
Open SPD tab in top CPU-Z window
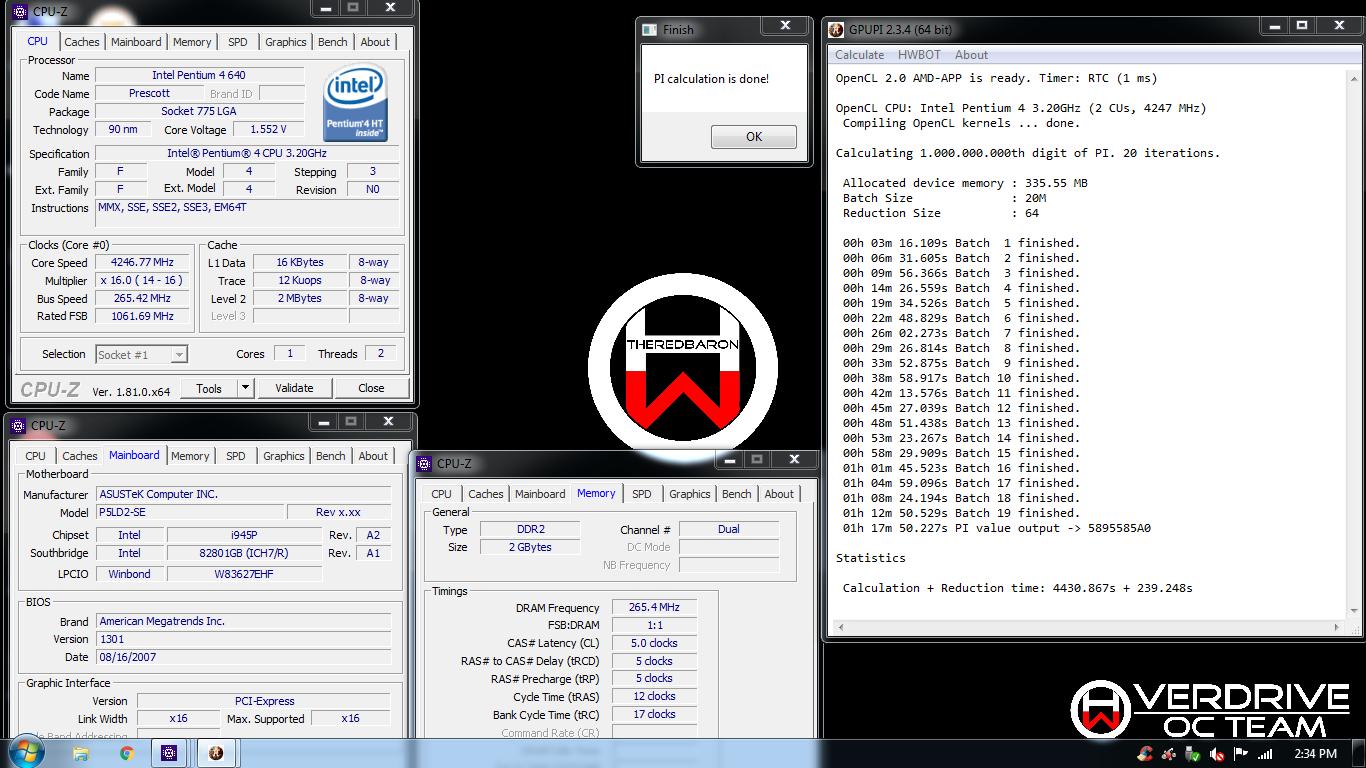point(237,42)
